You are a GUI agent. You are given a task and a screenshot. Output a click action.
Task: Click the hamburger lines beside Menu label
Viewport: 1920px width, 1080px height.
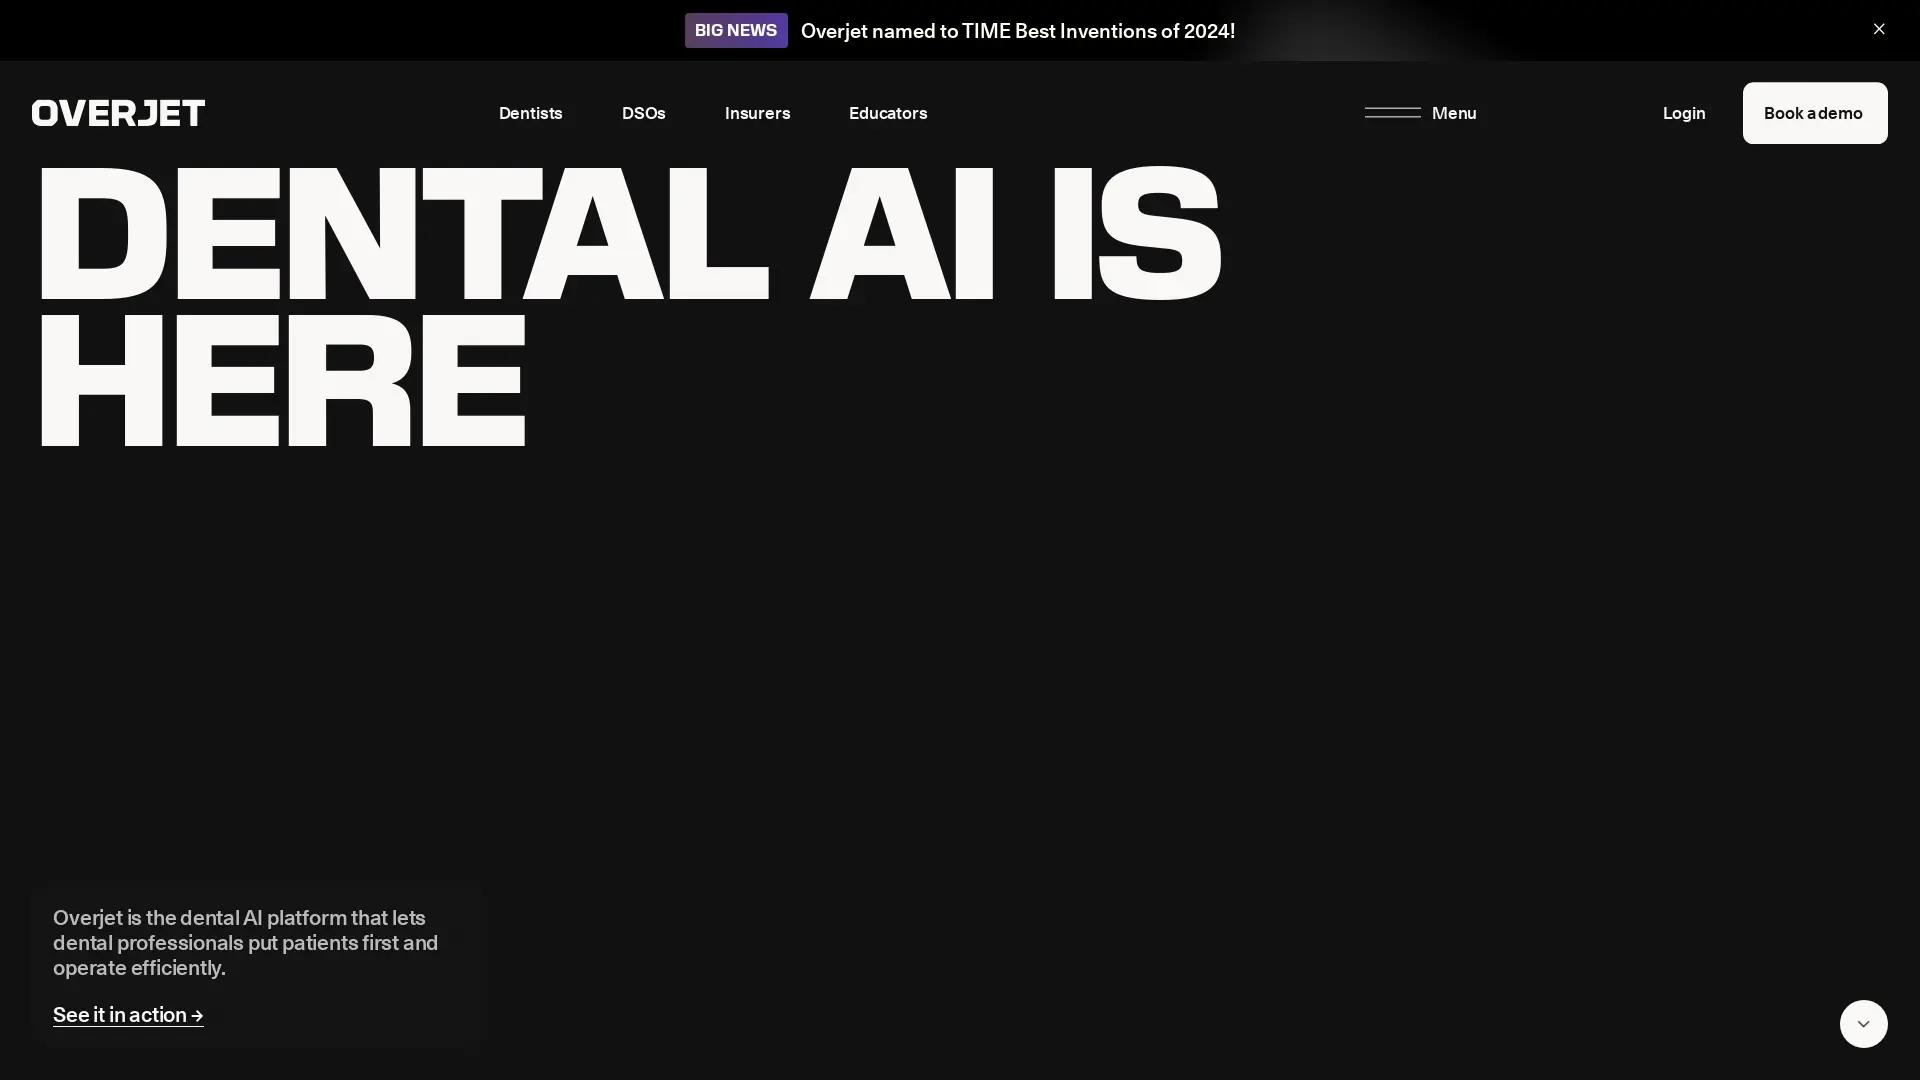coord(1390,113)
